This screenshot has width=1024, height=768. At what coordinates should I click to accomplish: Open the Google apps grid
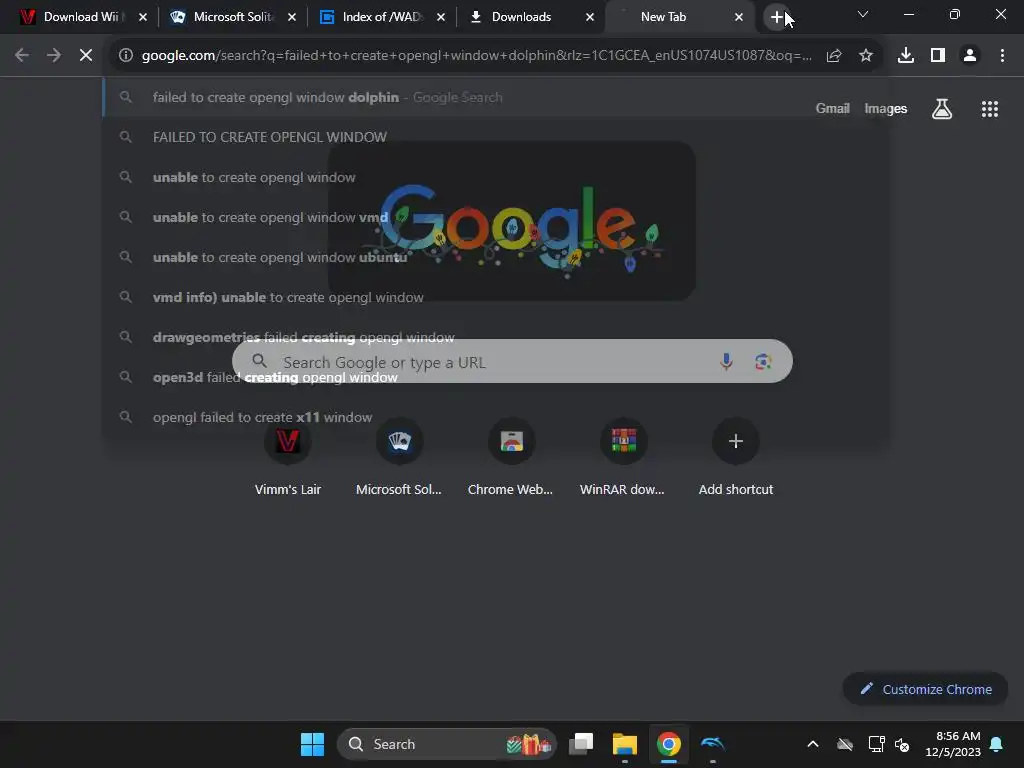coord(990,109)
